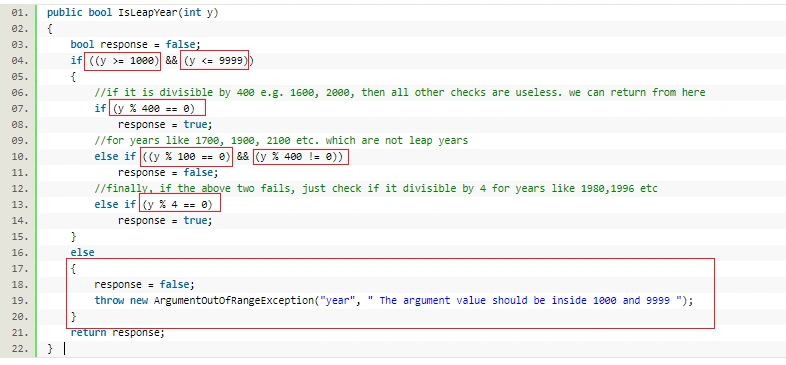Click the "throw new" keywords
Screen dimensions: 786x365
click(121, 301)
